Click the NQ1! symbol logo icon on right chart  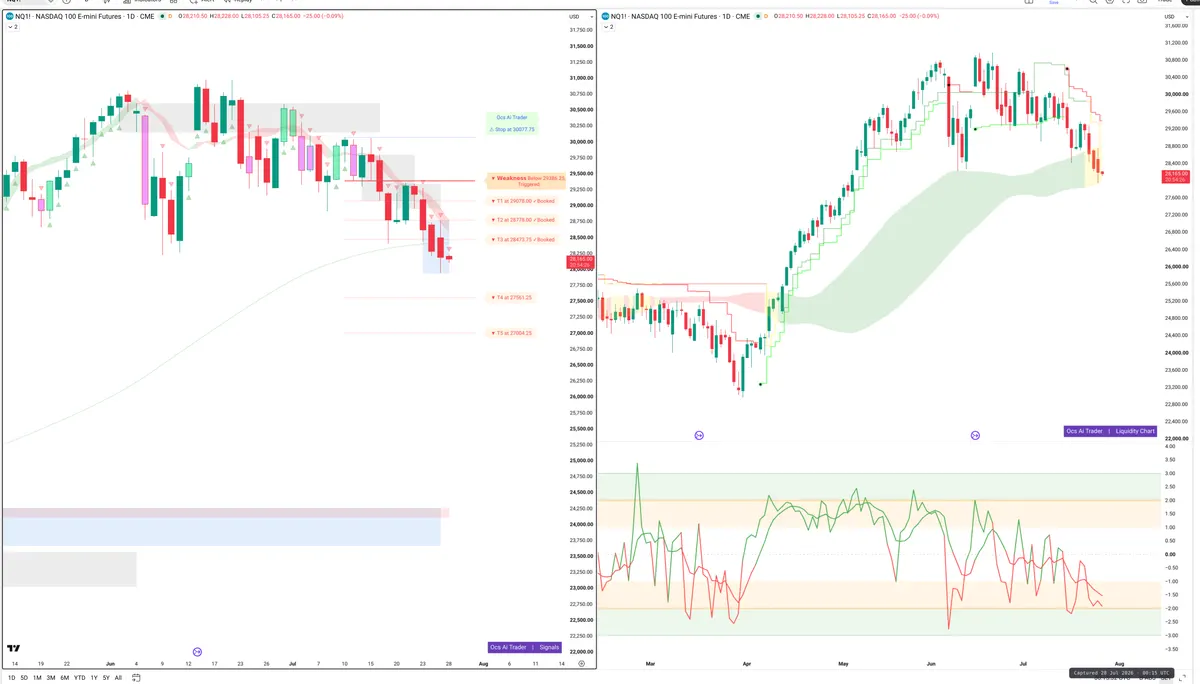[606, 16]
